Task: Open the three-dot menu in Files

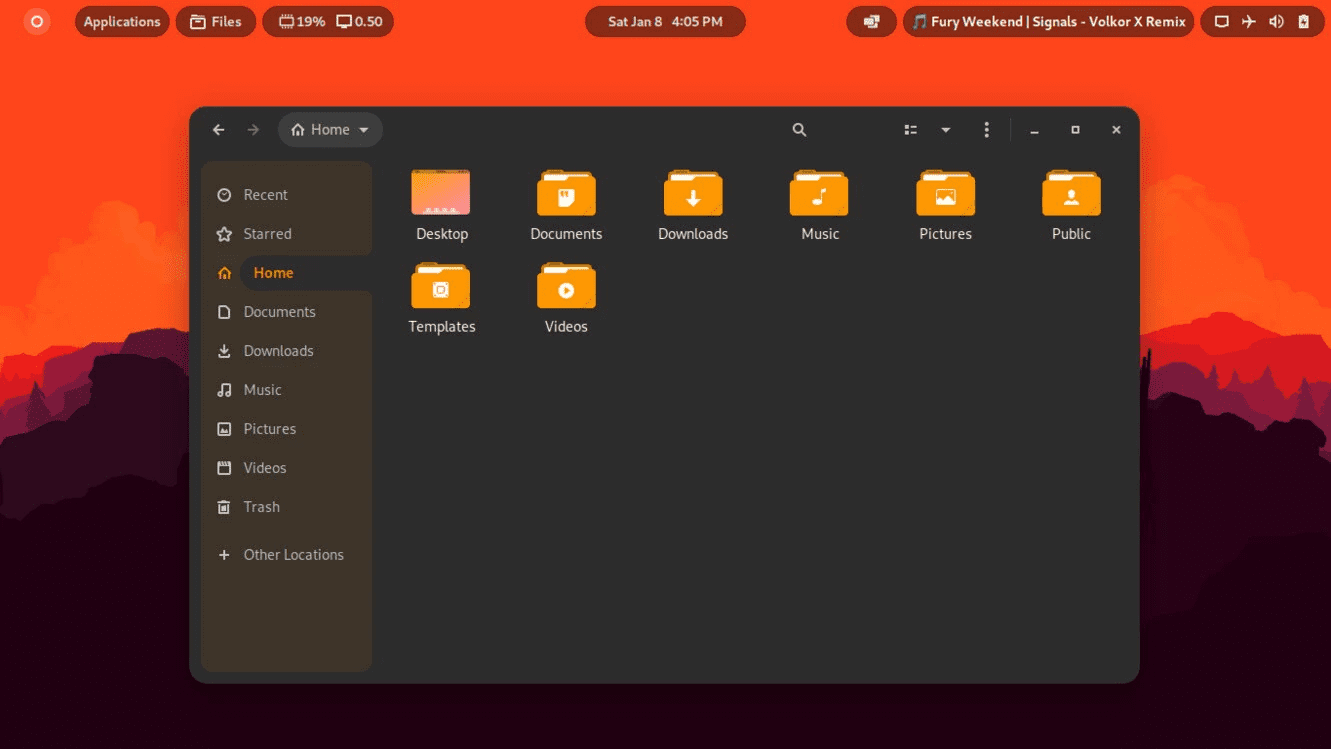Action: [986, 129]
